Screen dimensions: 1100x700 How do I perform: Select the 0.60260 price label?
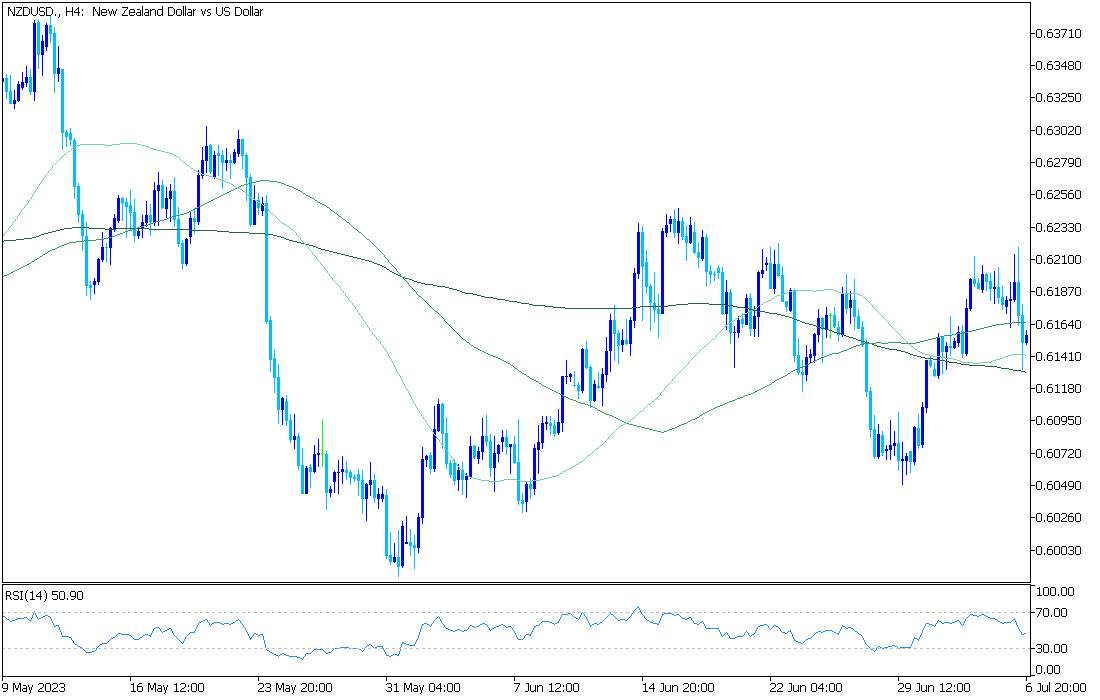[x=1059, y=518]
